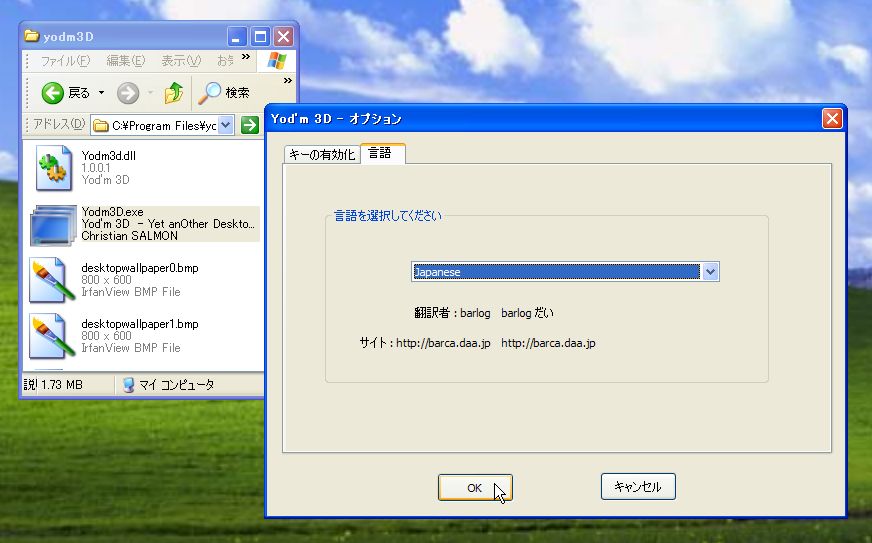Click the green Go arrow beside address bar
The width and height of the screenshot is (872, 543).
tap(250, 125)
